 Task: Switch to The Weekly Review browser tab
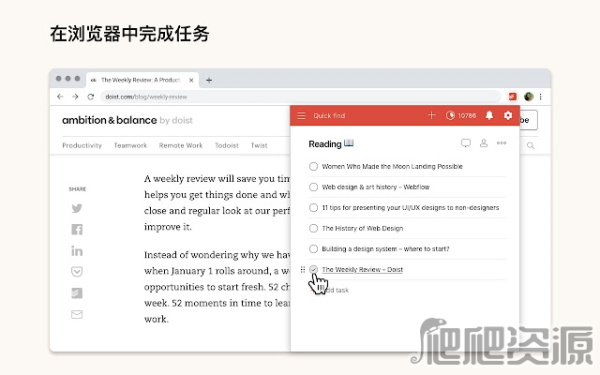(142, 80)
